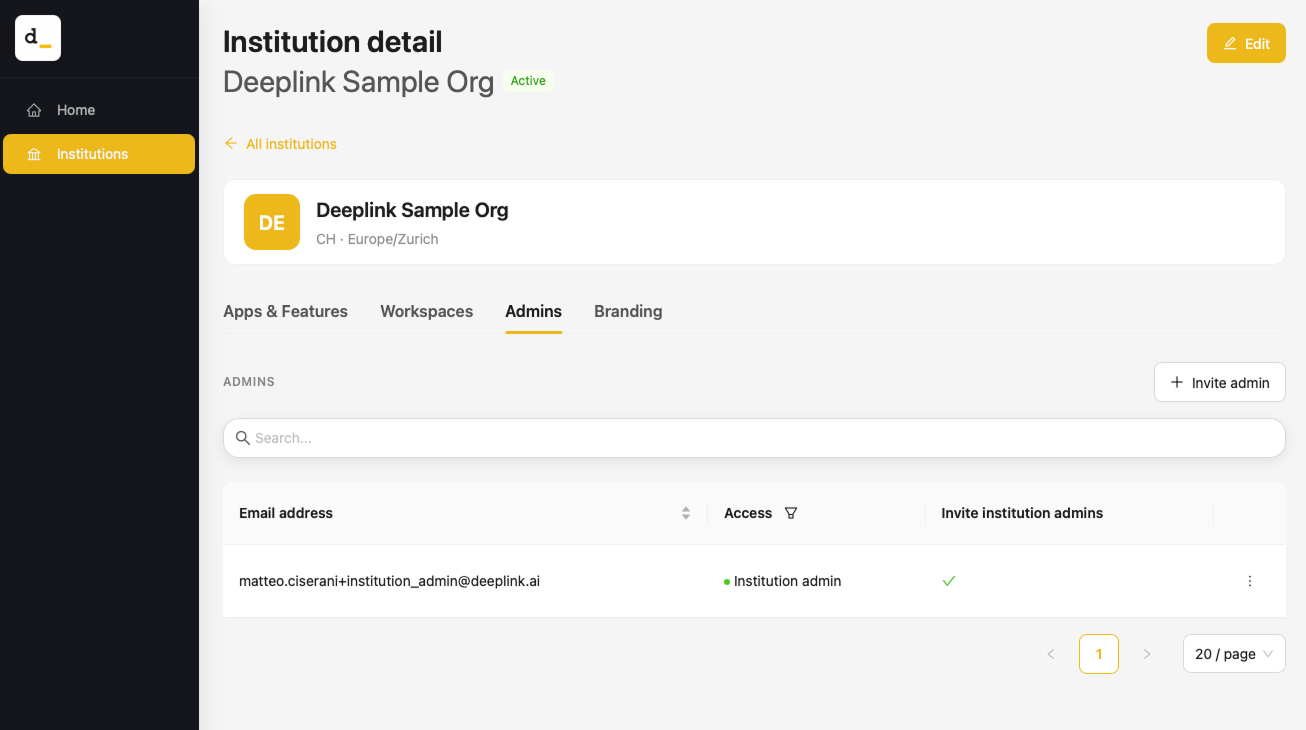Click the yellow Edit button
Viewport: 1306px width, 730px height.
1246,43
